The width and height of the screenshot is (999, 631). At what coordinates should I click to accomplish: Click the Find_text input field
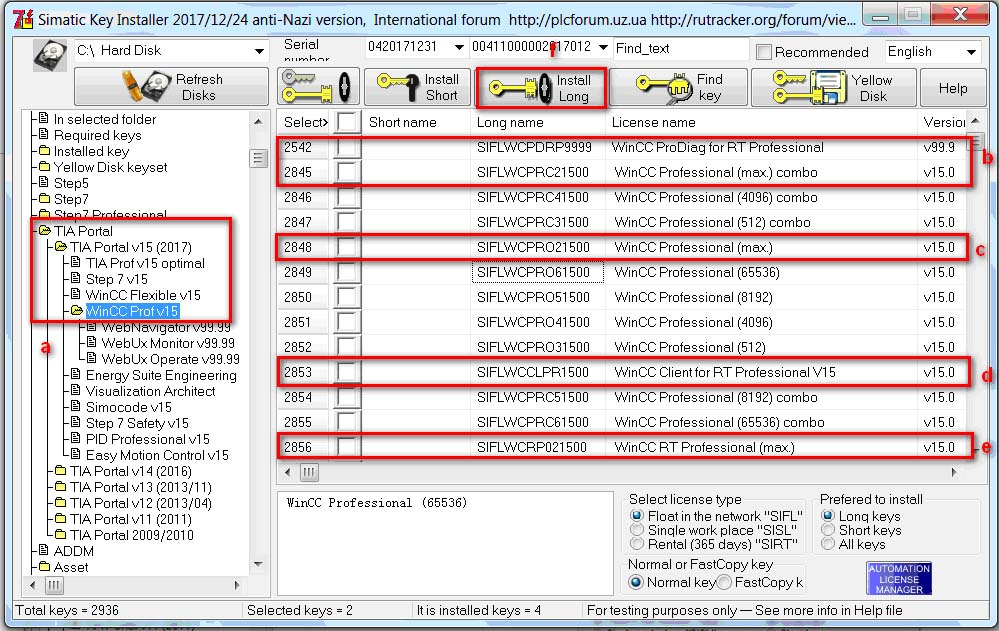(680, 48)
